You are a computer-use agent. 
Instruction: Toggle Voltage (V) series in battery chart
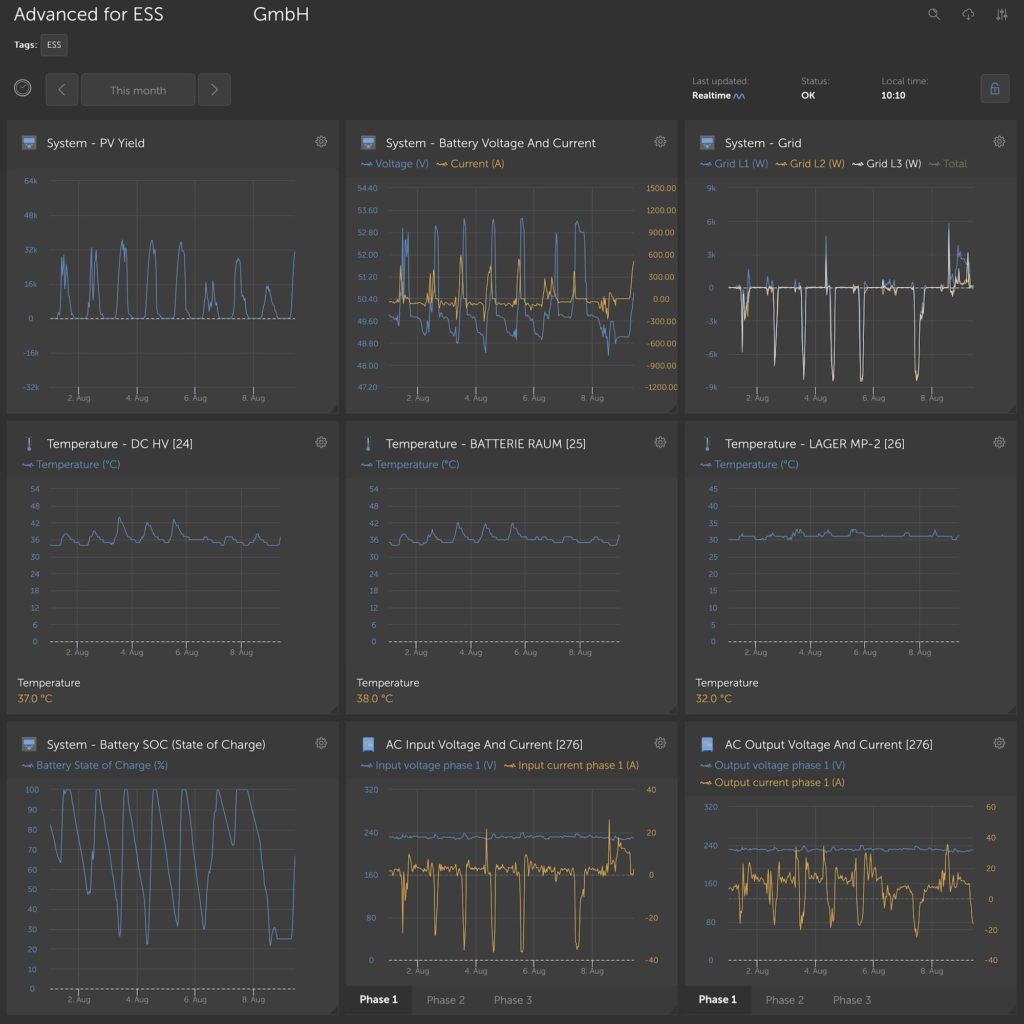tap(394, 164)
